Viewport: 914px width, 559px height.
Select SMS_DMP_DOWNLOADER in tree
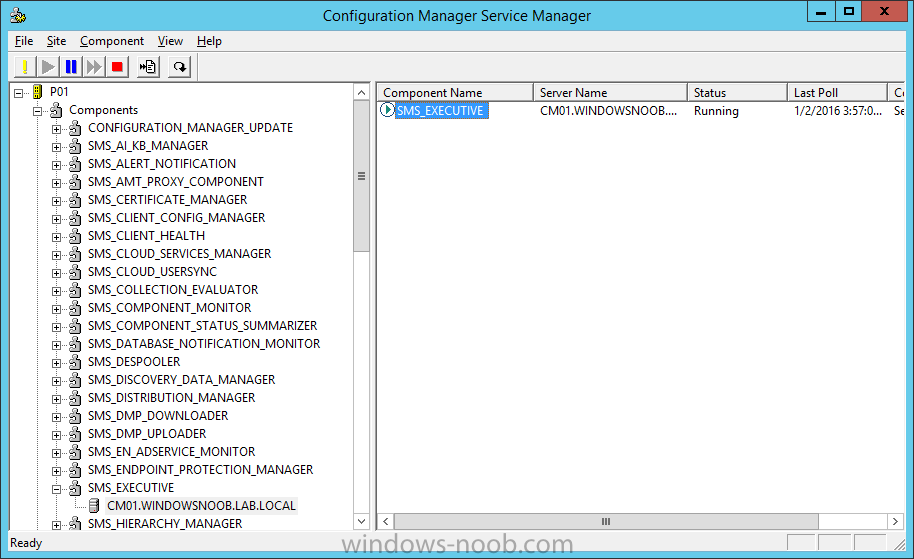coord(158,416)
